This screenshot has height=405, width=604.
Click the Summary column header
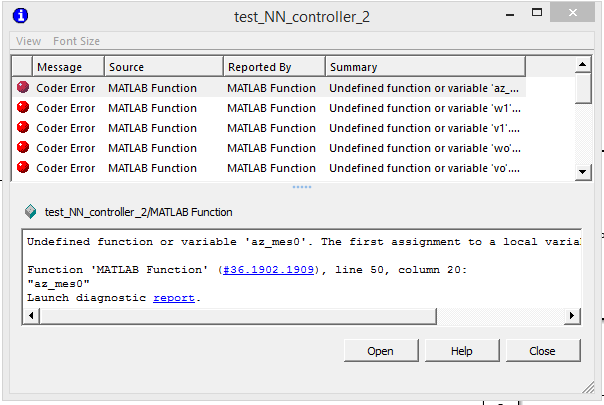tap(425, 67)
